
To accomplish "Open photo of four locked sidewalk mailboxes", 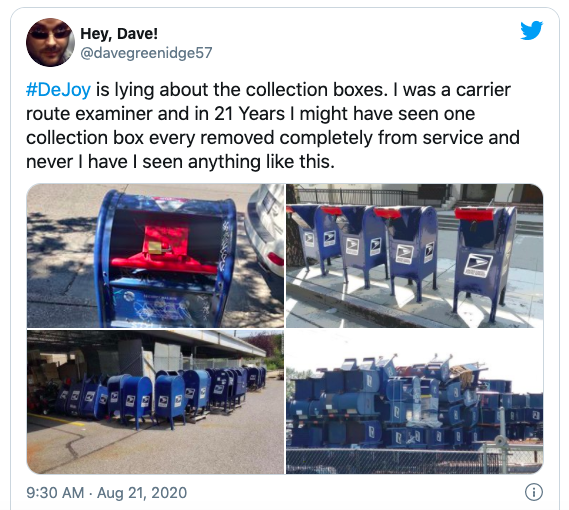I will point(414,256).
